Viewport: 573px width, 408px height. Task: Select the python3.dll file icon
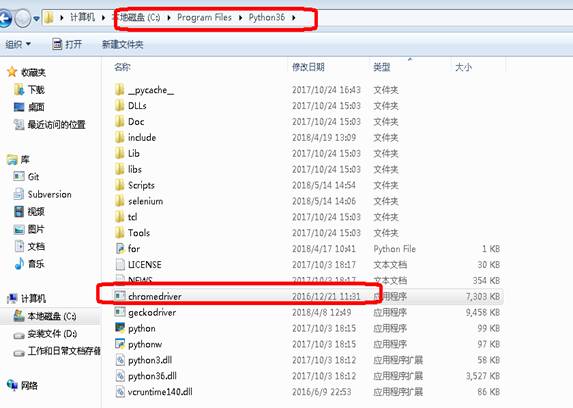click(120, 360)
